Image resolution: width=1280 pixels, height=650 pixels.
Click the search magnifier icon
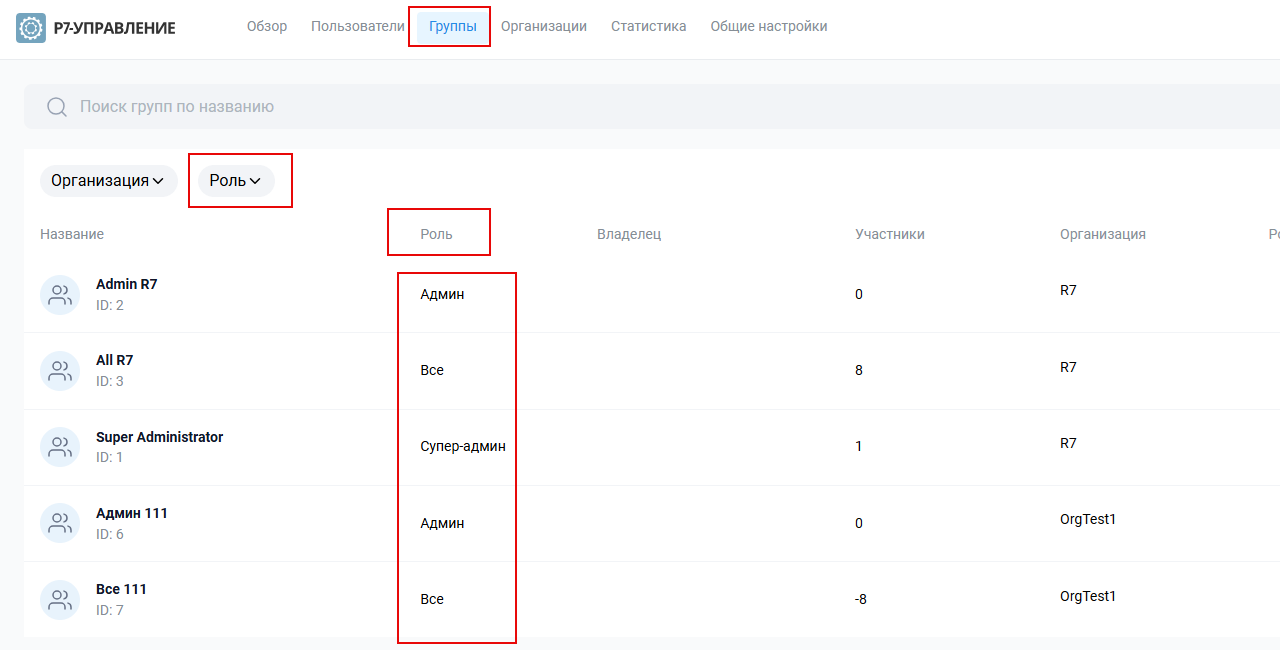(x=57, y=107)
